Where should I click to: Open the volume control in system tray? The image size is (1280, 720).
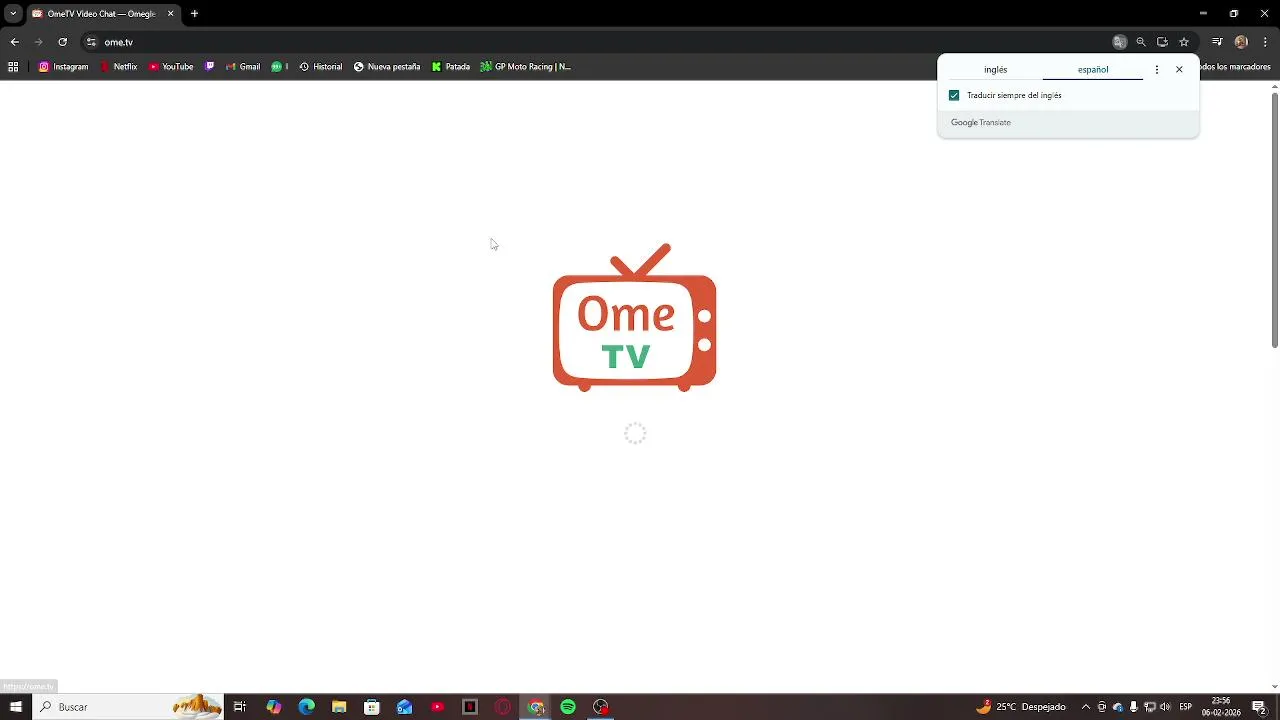[x=1165, y=707]
